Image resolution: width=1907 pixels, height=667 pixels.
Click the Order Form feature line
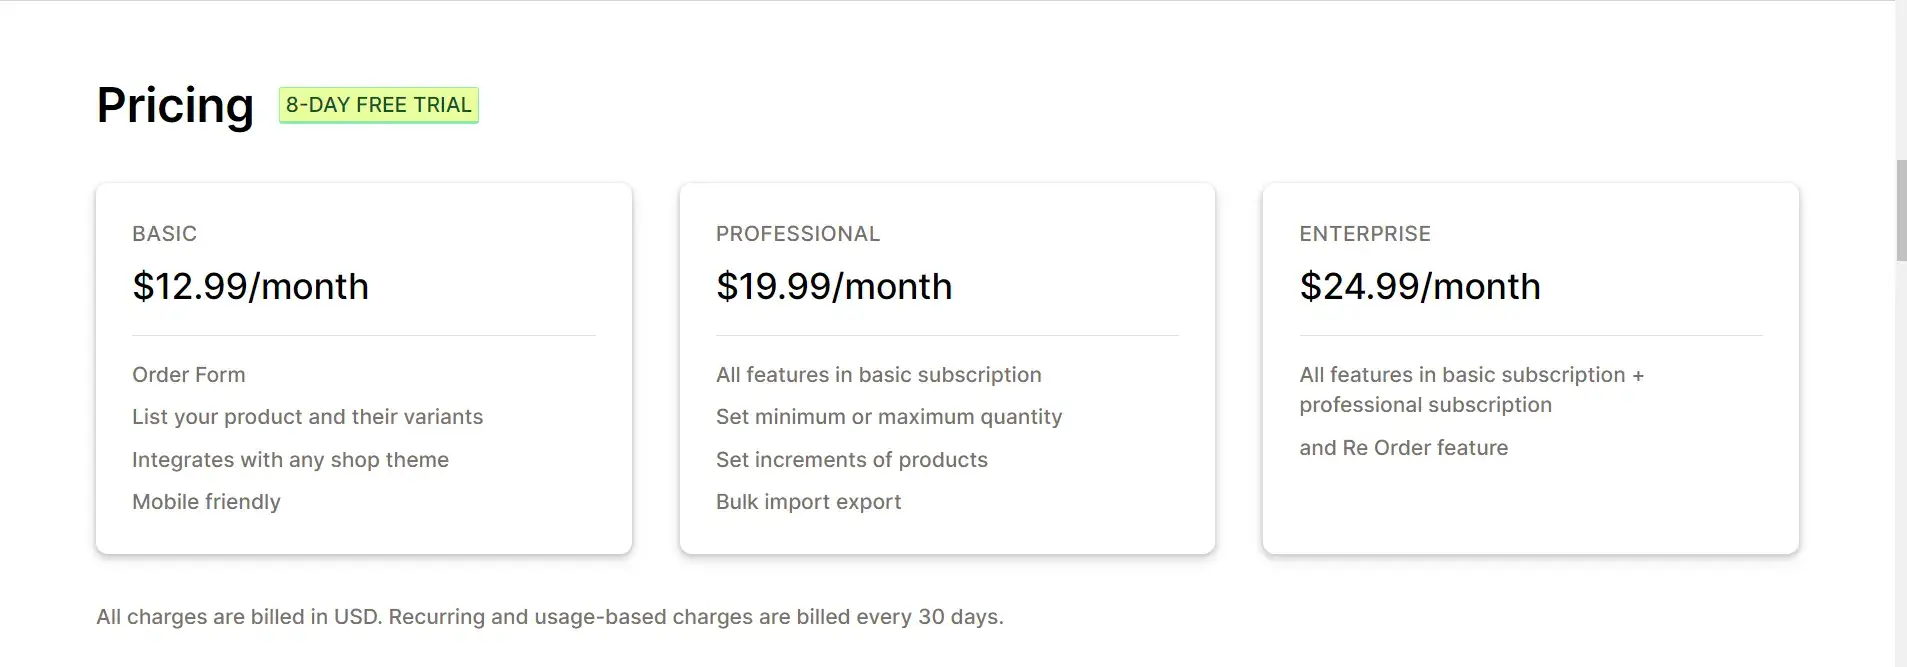point(188,375)
